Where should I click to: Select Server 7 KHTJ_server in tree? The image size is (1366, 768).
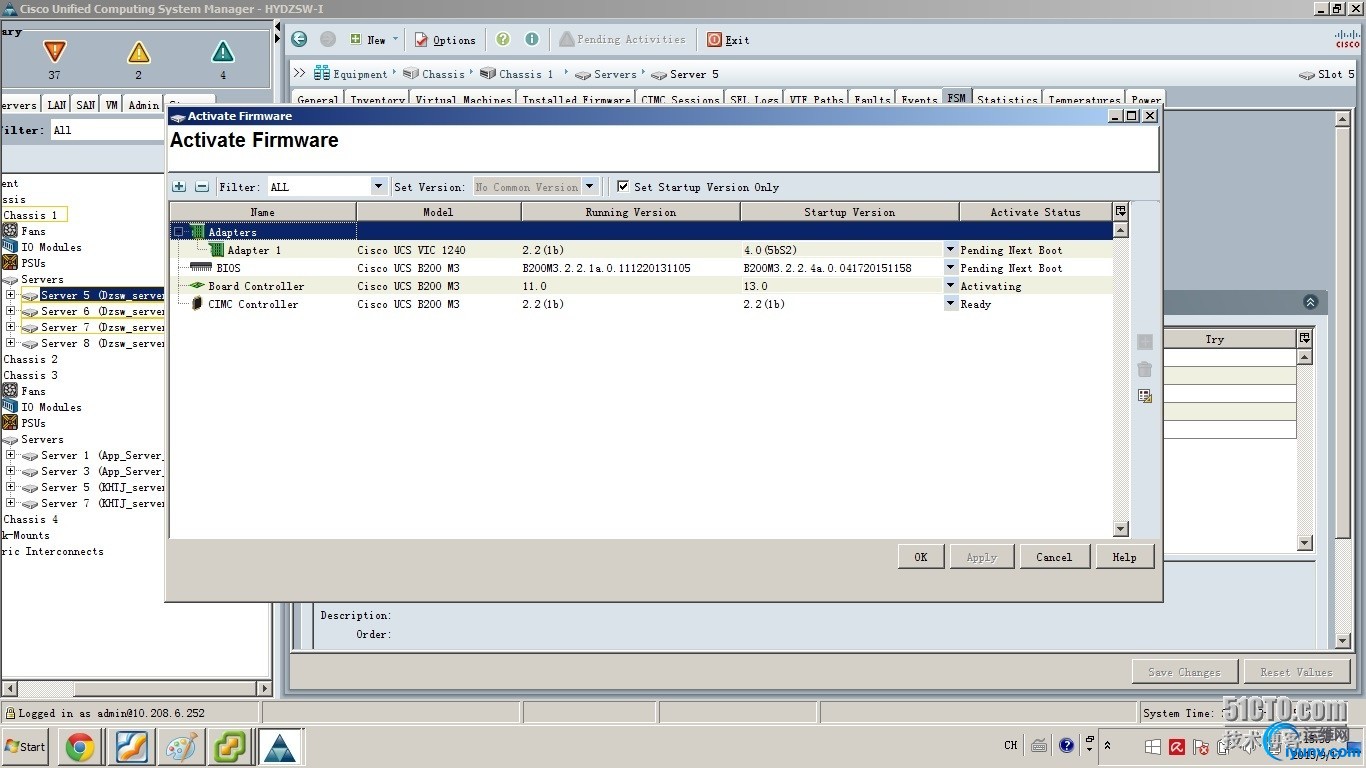click(x=101, y=503)
